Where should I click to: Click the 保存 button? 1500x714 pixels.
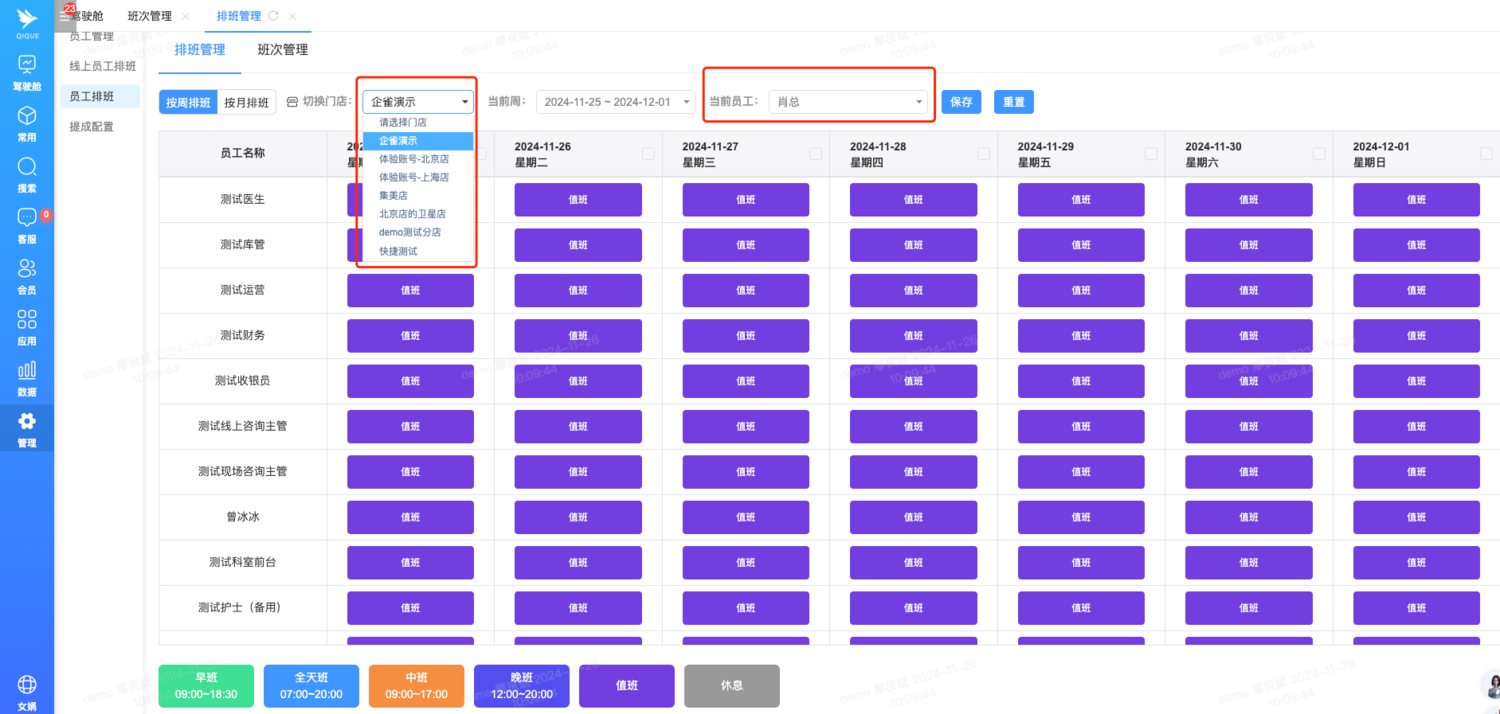pyautogui.click(x=961, y=102)
